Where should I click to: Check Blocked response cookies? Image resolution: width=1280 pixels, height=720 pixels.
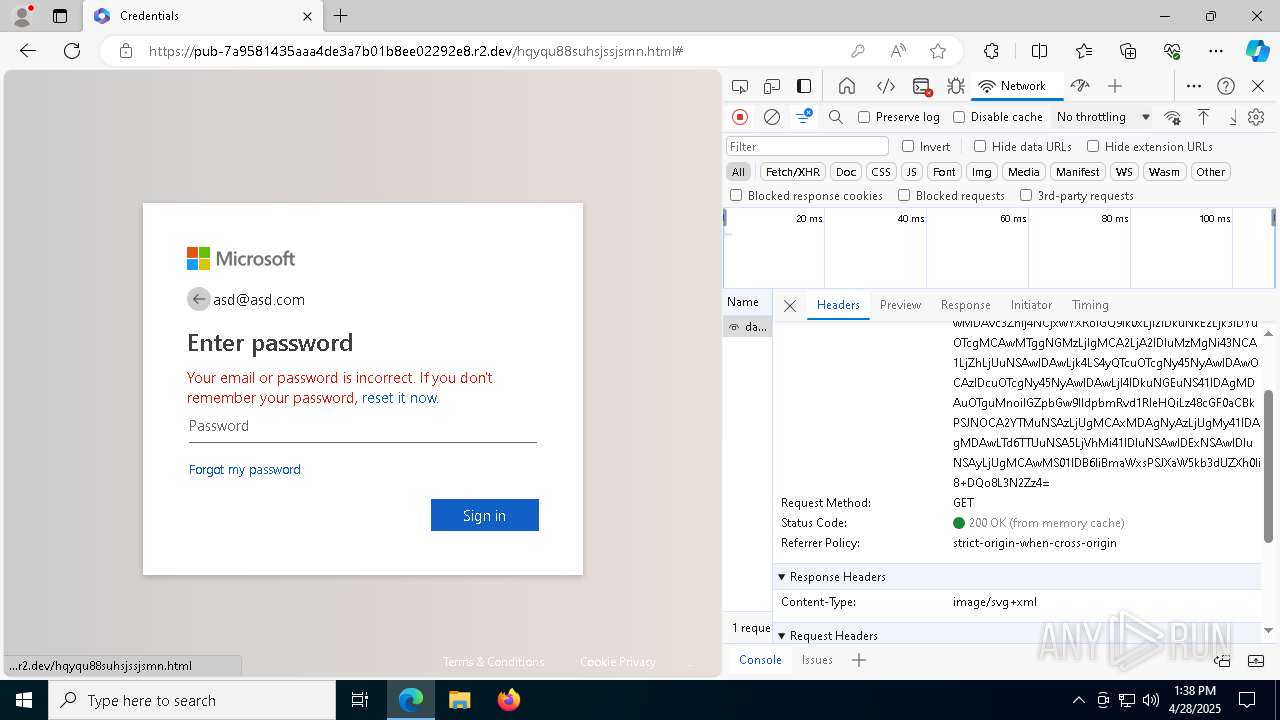pyautogui.click(x=736, y=196)
